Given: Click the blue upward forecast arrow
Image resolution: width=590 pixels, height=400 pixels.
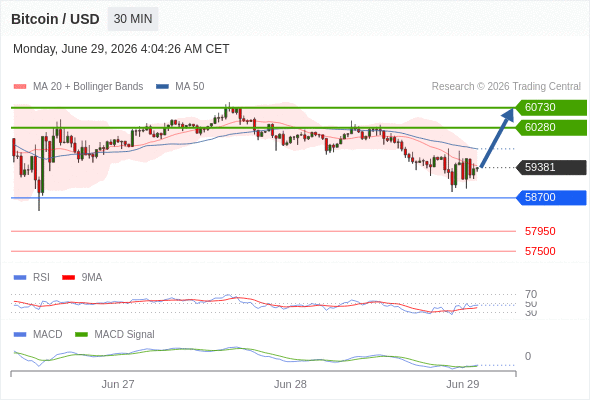Looking at the screenshot, I should tap(497, 138).
